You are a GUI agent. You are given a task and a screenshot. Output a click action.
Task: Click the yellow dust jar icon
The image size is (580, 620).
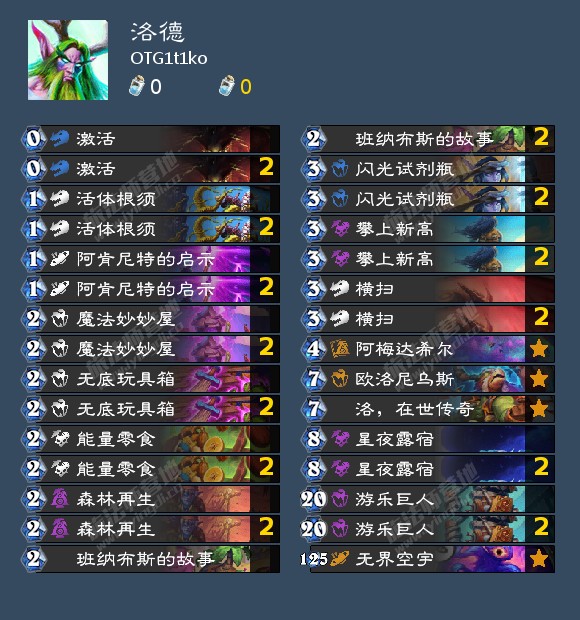227,86
